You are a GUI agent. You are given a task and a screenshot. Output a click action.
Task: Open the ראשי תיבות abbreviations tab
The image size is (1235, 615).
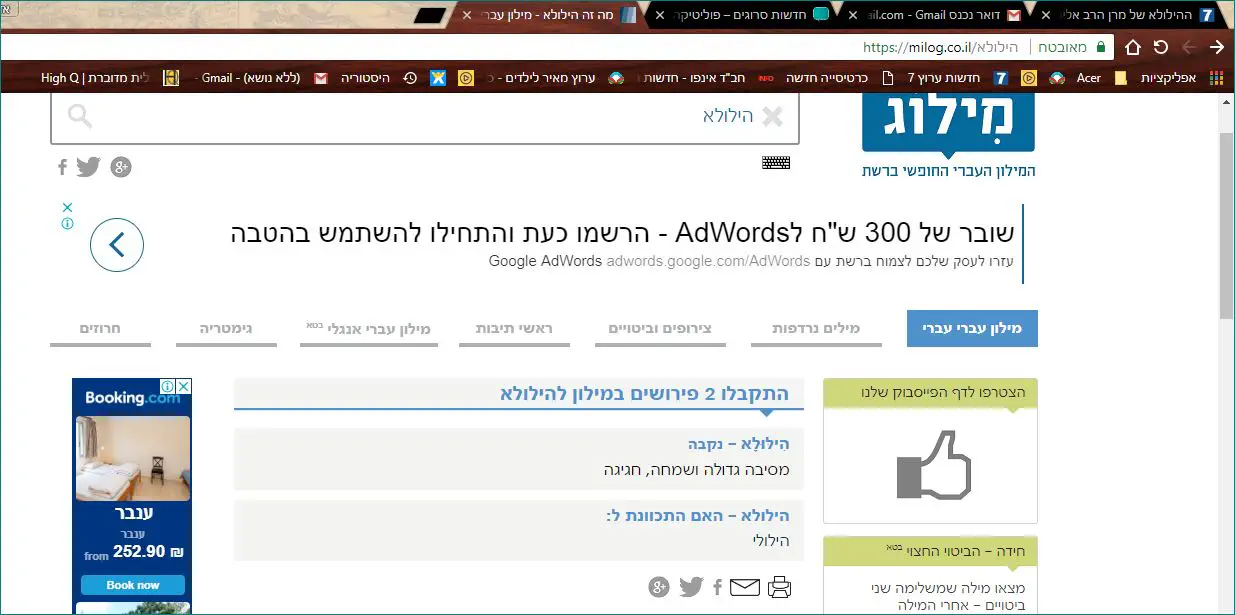click(514, 329)
